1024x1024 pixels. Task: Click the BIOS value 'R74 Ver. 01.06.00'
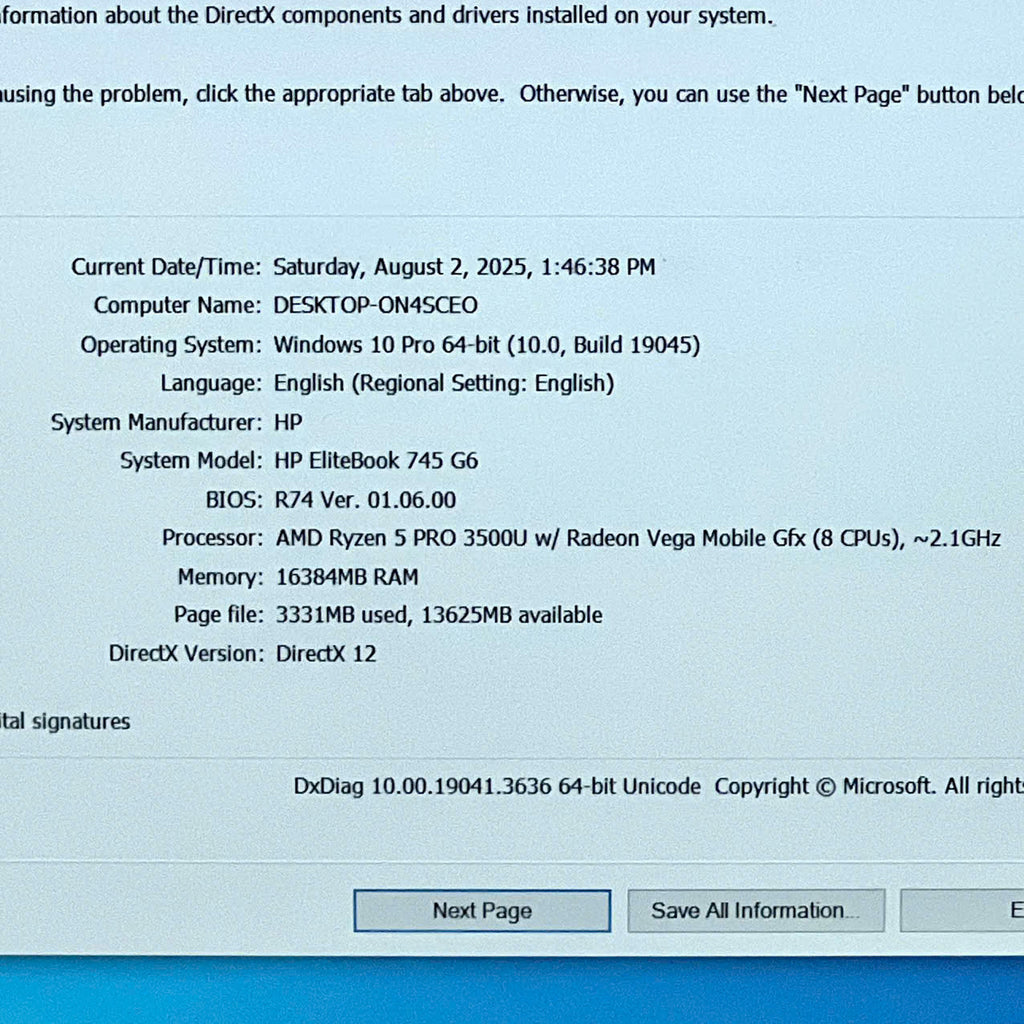[365, 500]
